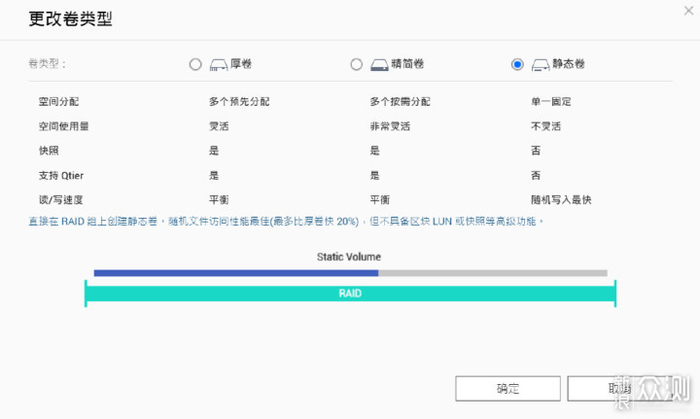This screenshot has width=700, height=419.
Task: Select the 厚卷 radio button
Action: click(x=195, y=65)
